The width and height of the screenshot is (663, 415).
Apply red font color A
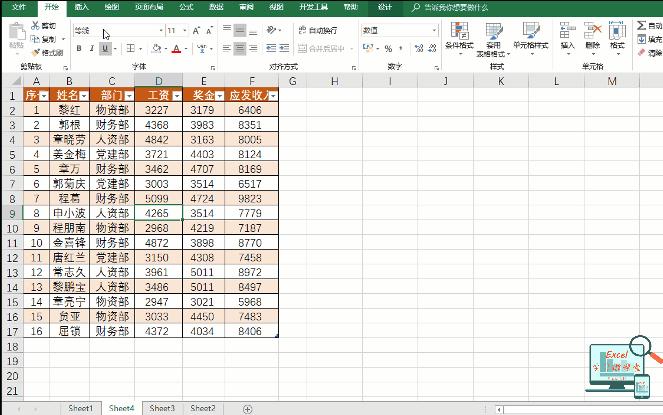pos(176,49)
